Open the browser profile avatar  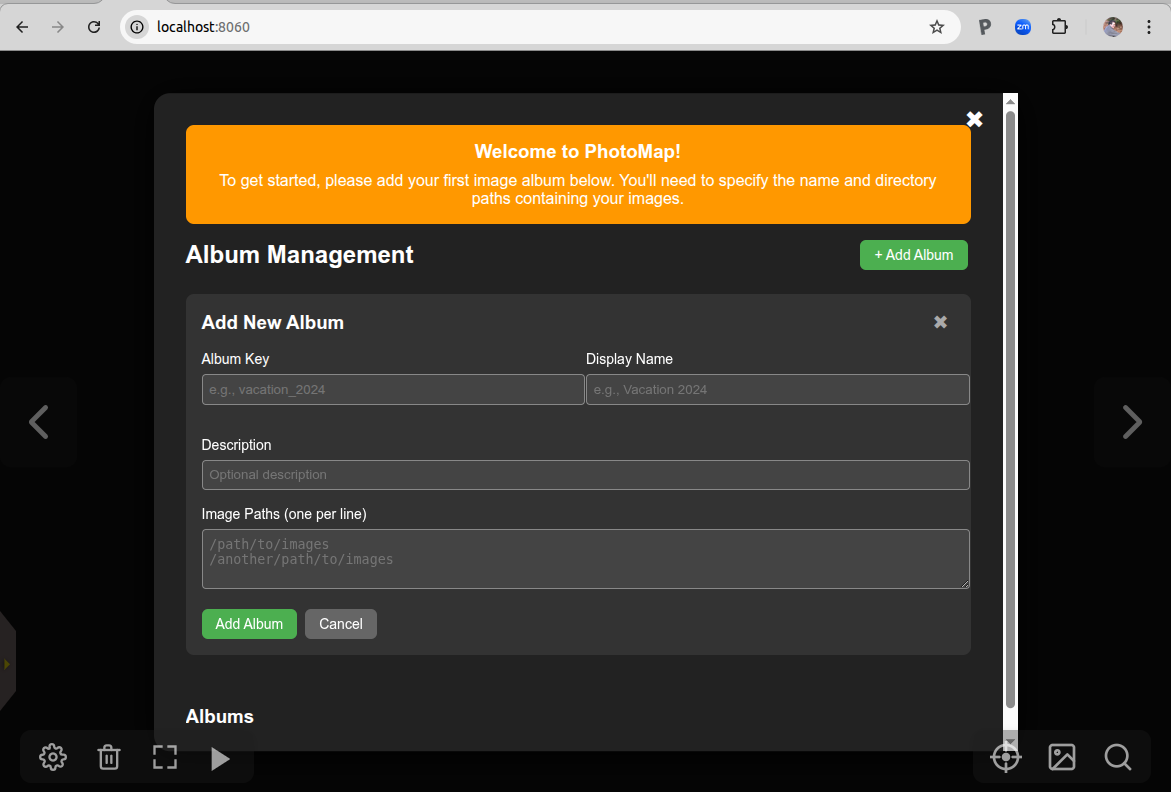1113,27
